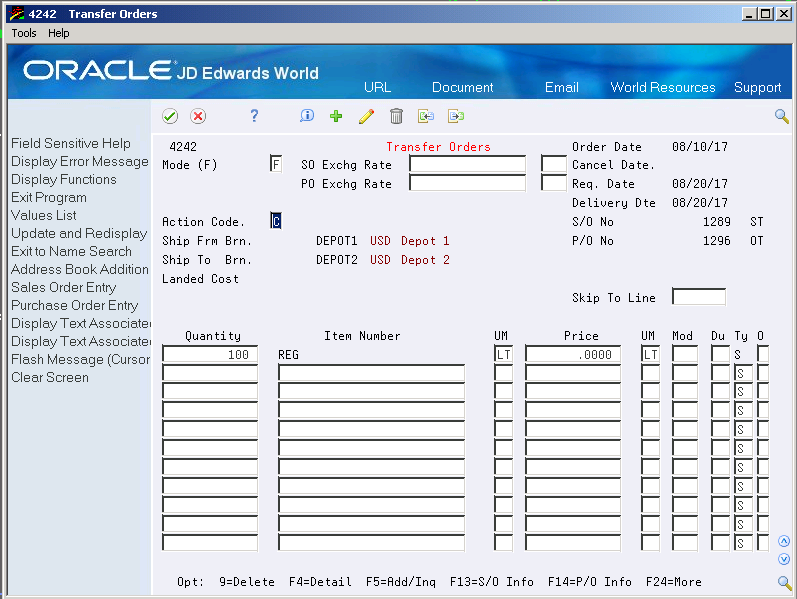
Task: Open Address Book Addition
Action: pyautogui.click(x=80, y=269)
